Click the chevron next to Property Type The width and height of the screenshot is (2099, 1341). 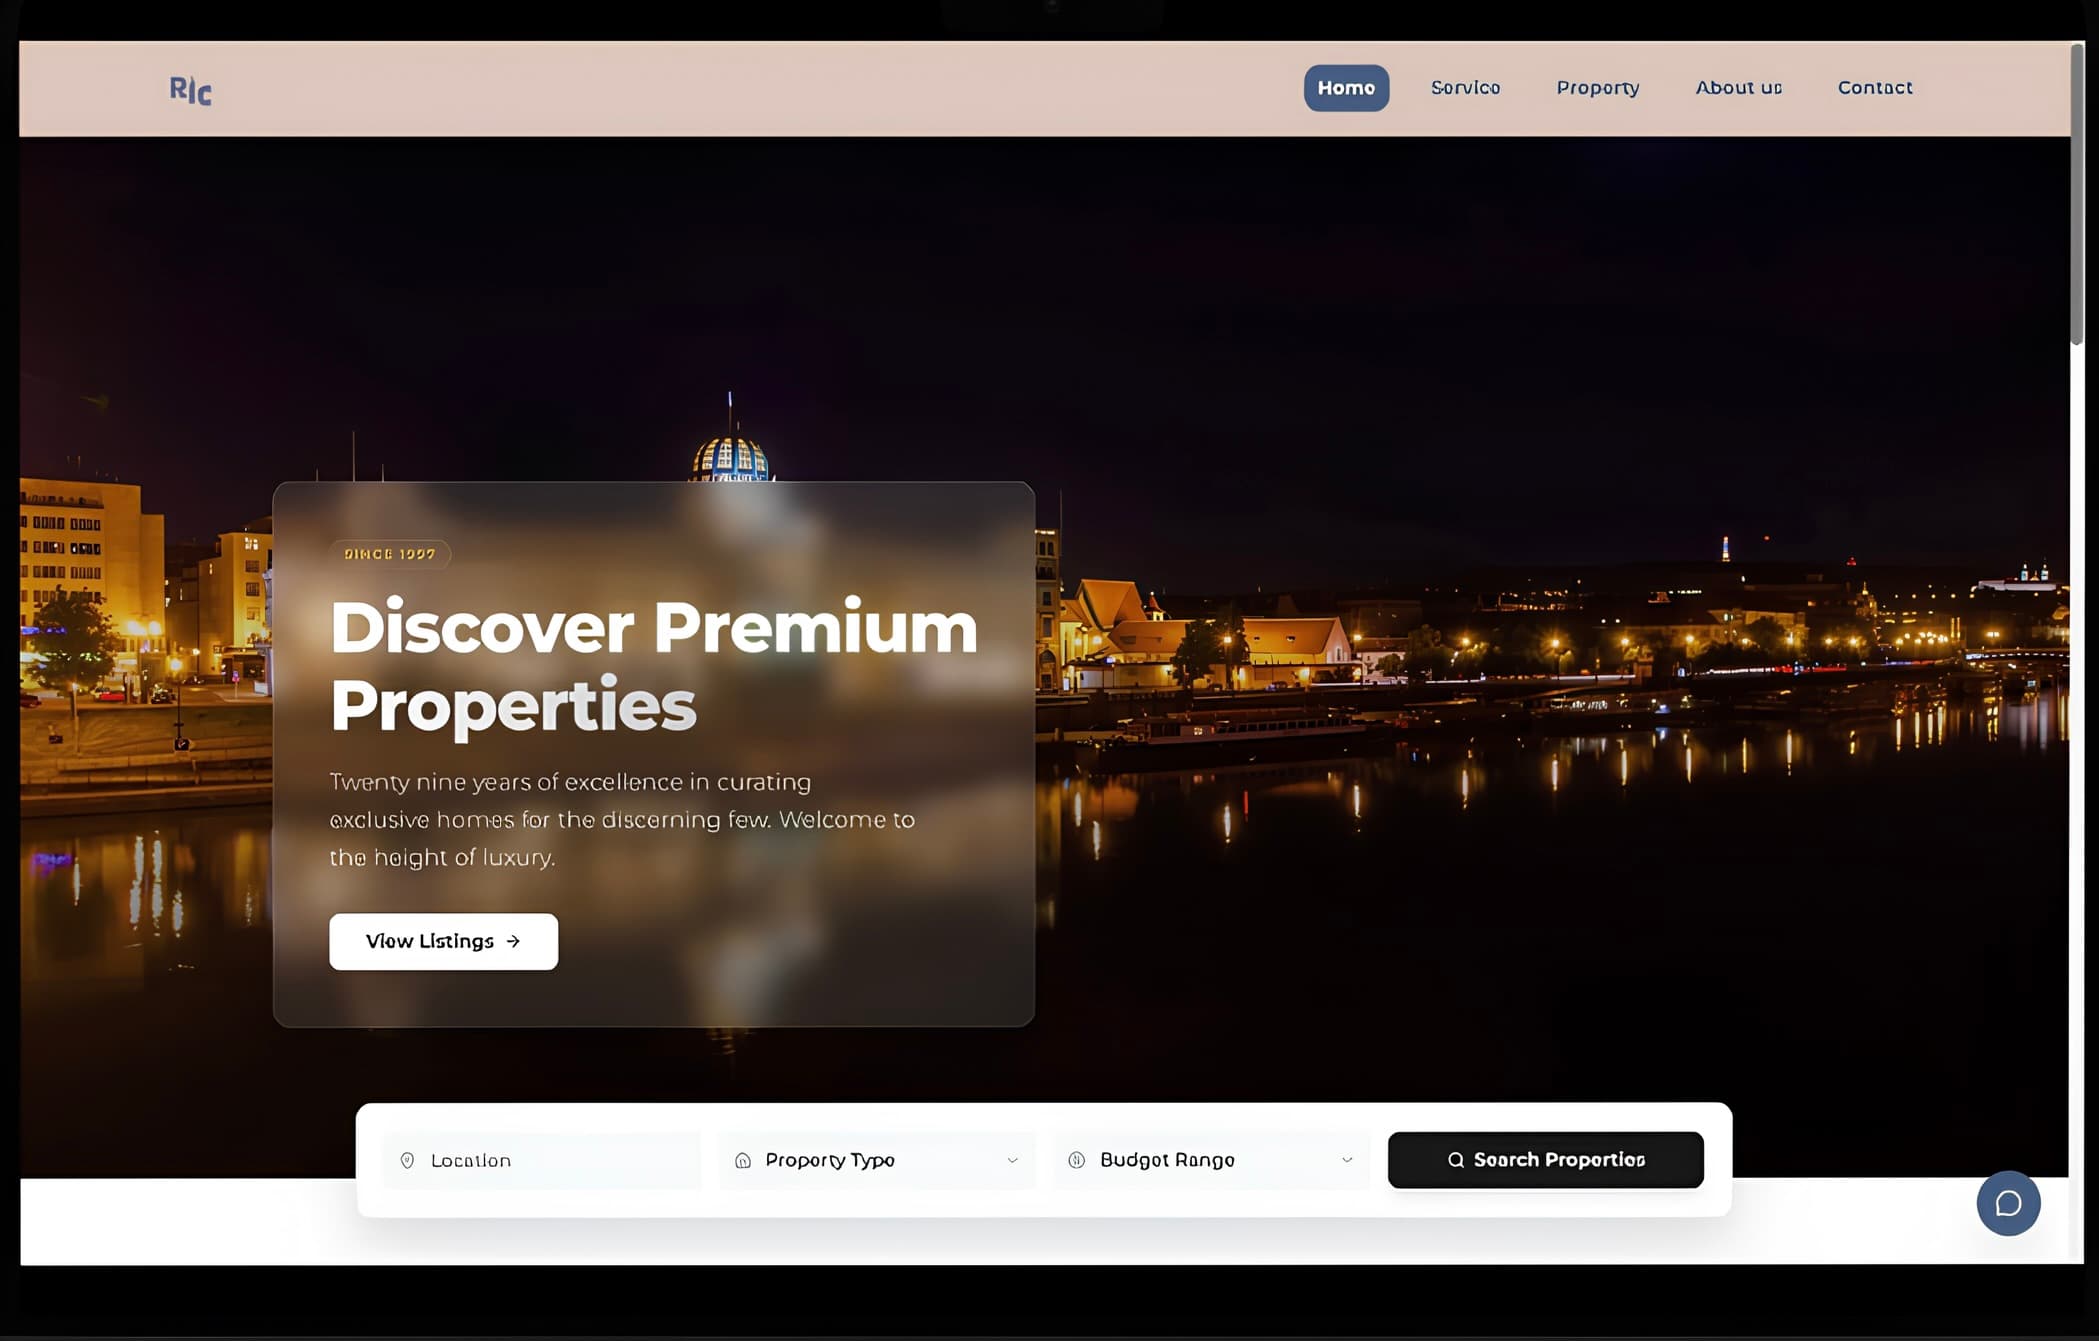(x=1012, y=1160)
